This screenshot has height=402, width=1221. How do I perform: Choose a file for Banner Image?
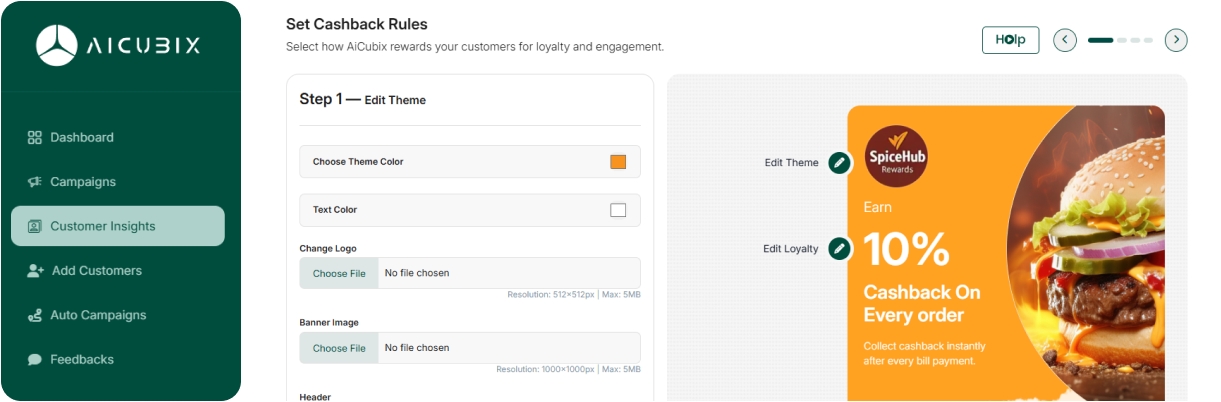coord(339,348)
